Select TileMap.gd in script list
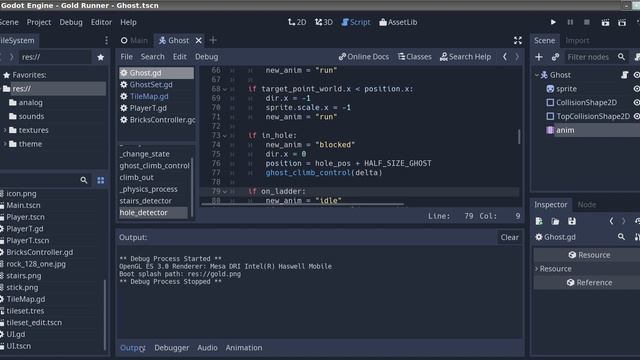The image size is (640, 360). 149,96
